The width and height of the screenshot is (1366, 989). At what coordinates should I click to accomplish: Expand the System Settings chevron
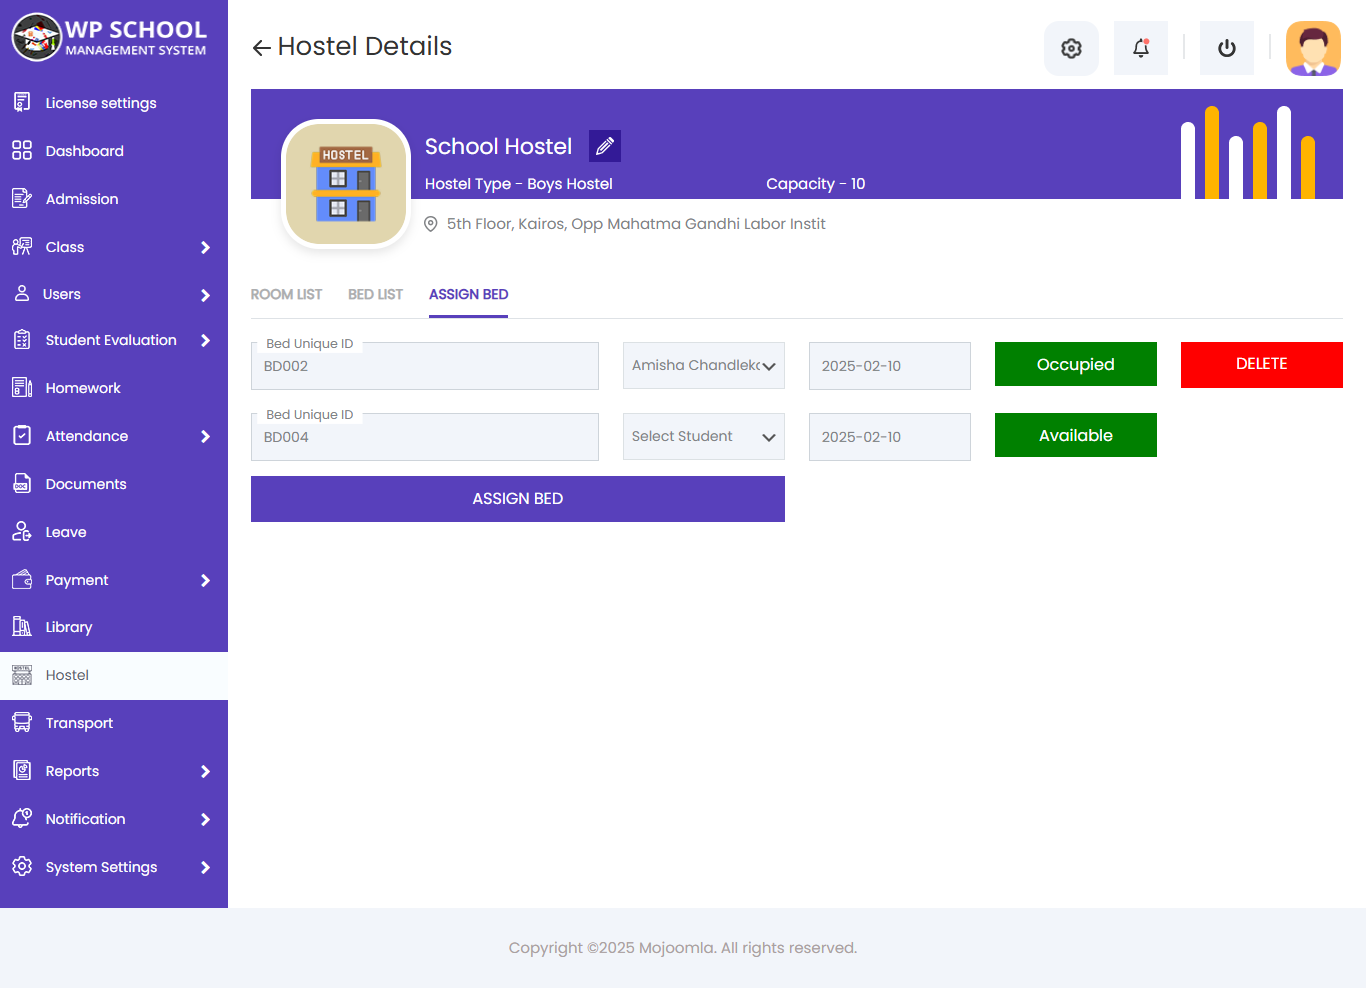coord(205,867)
